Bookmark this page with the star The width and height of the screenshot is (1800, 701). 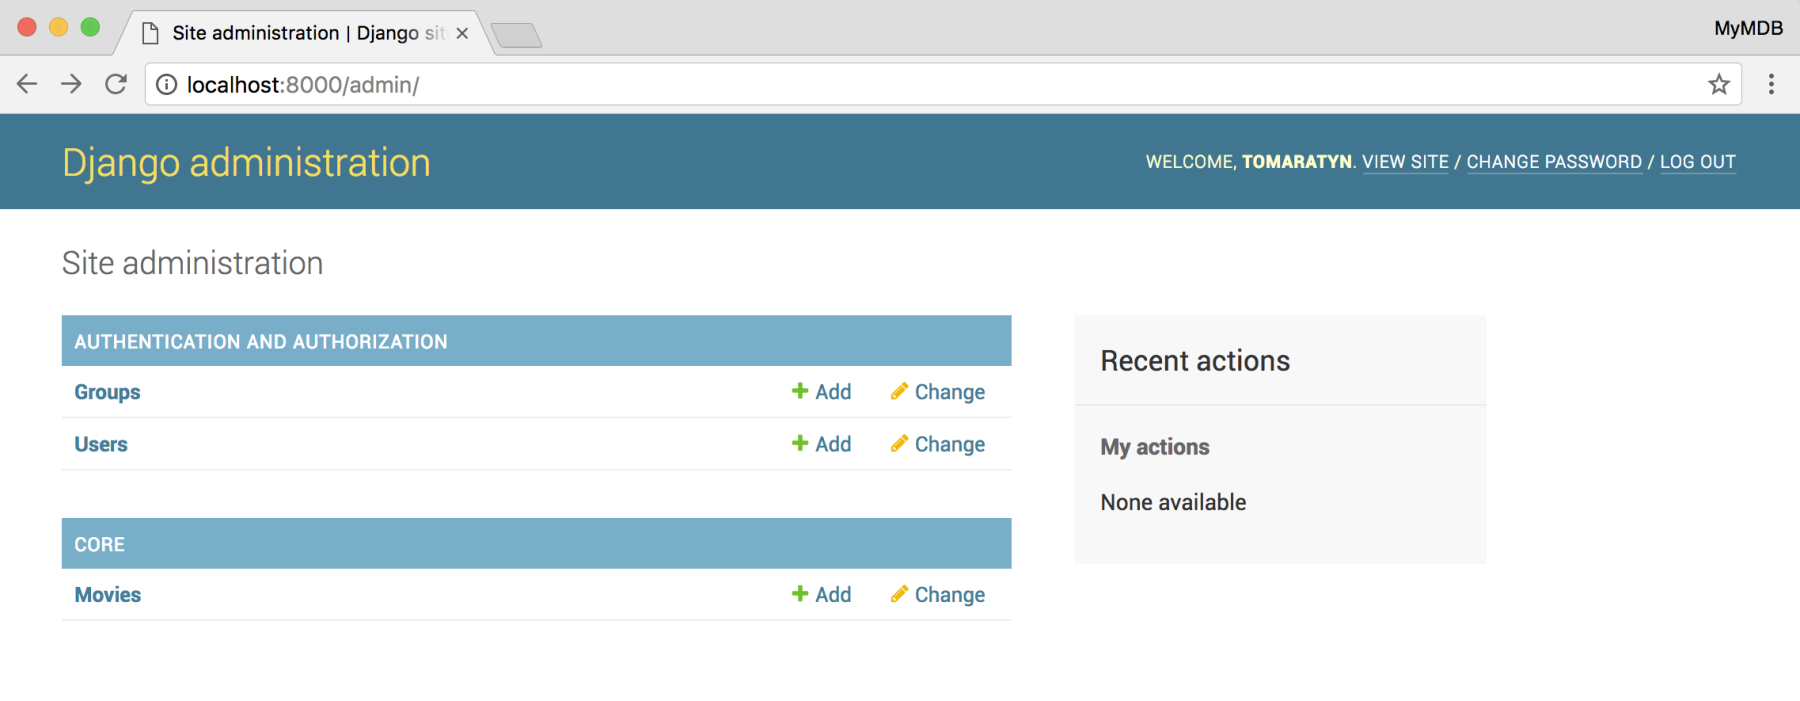(x=1719, y=84)
